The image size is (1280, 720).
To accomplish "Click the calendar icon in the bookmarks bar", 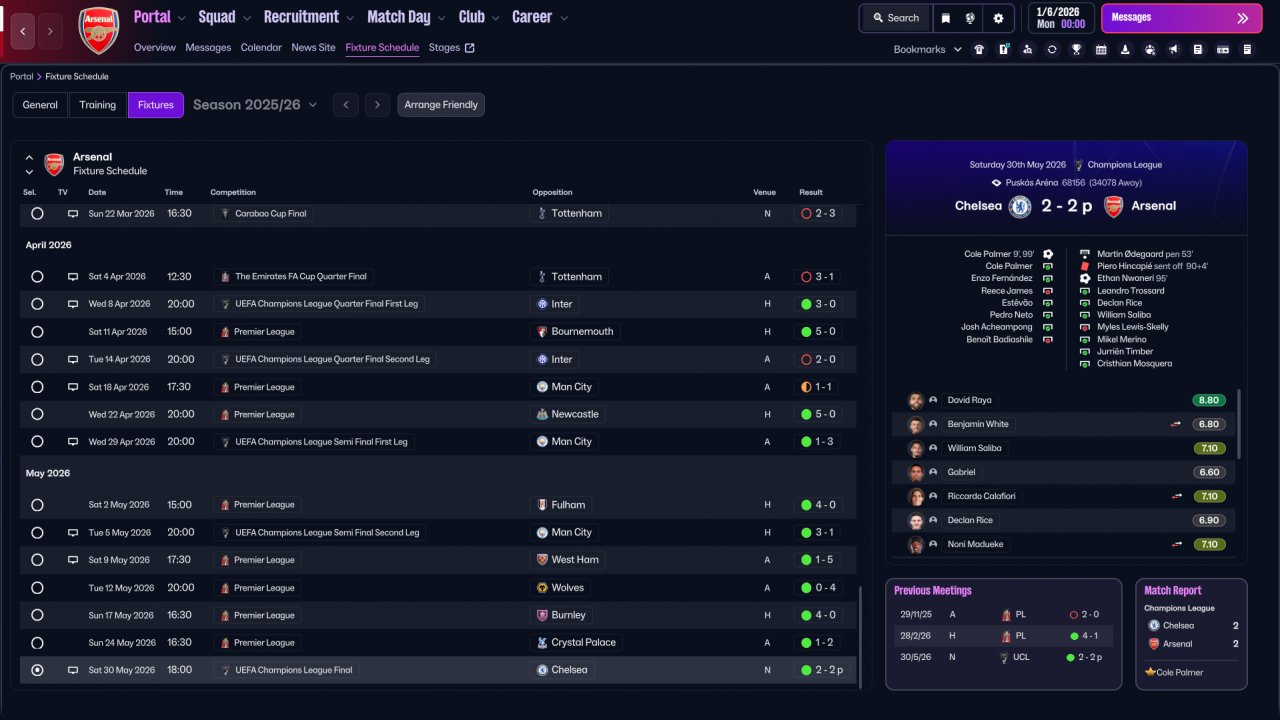I will 1101,49.
